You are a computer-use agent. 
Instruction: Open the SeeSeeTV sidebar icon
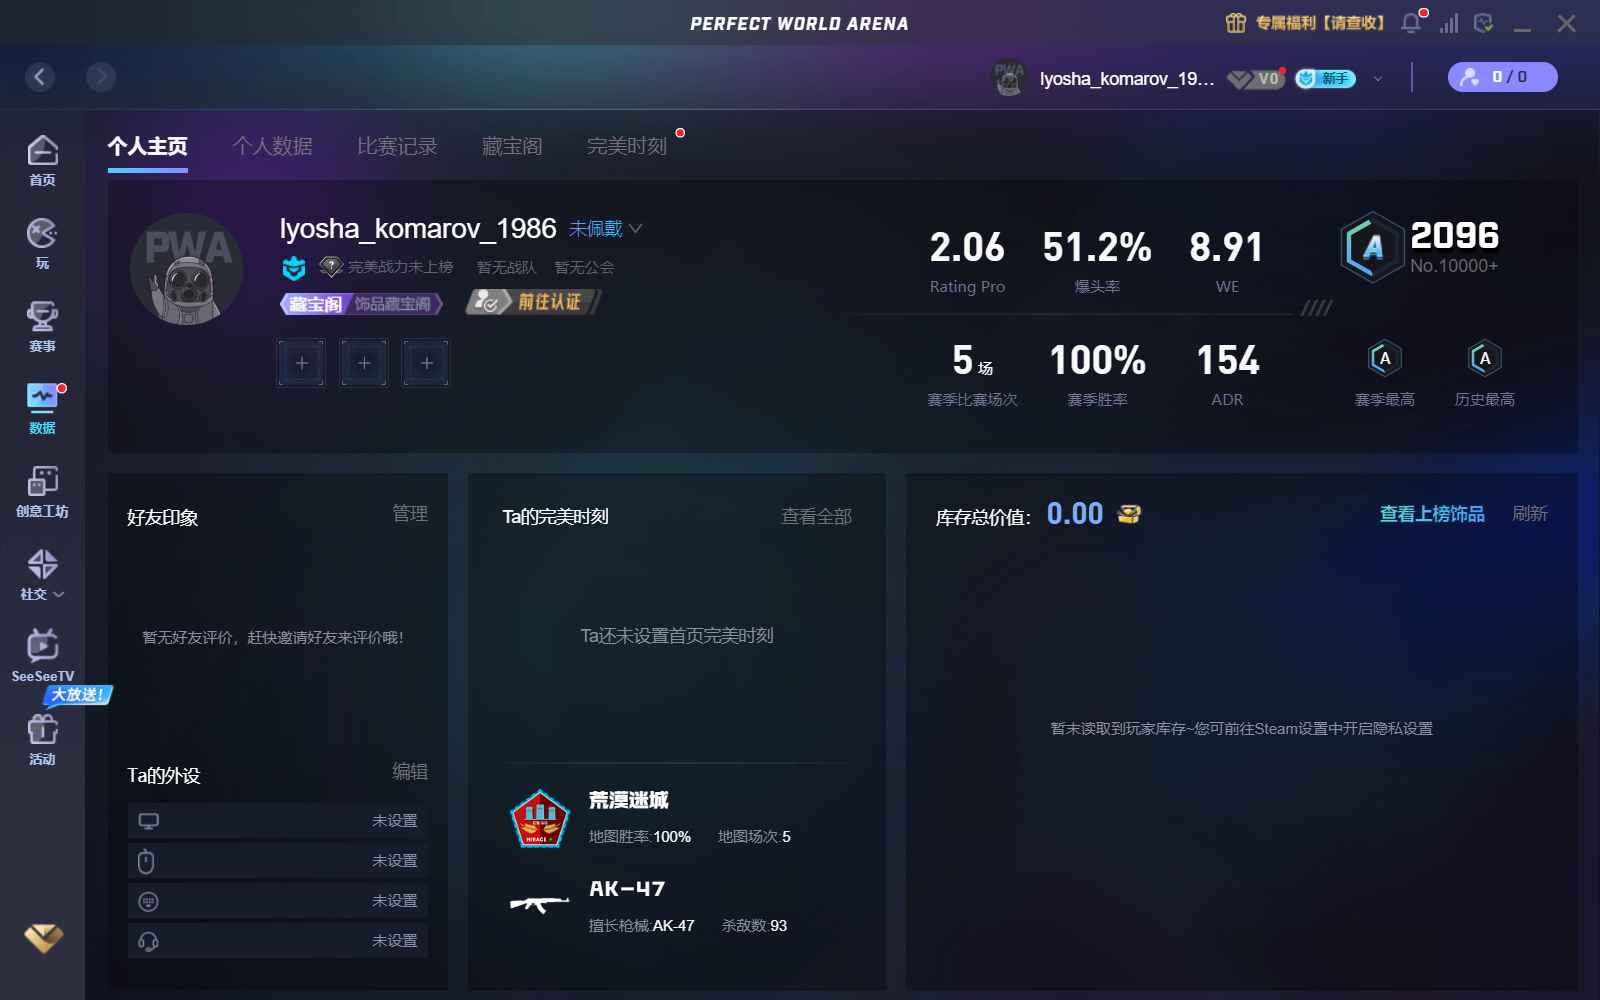click(42, 656)
